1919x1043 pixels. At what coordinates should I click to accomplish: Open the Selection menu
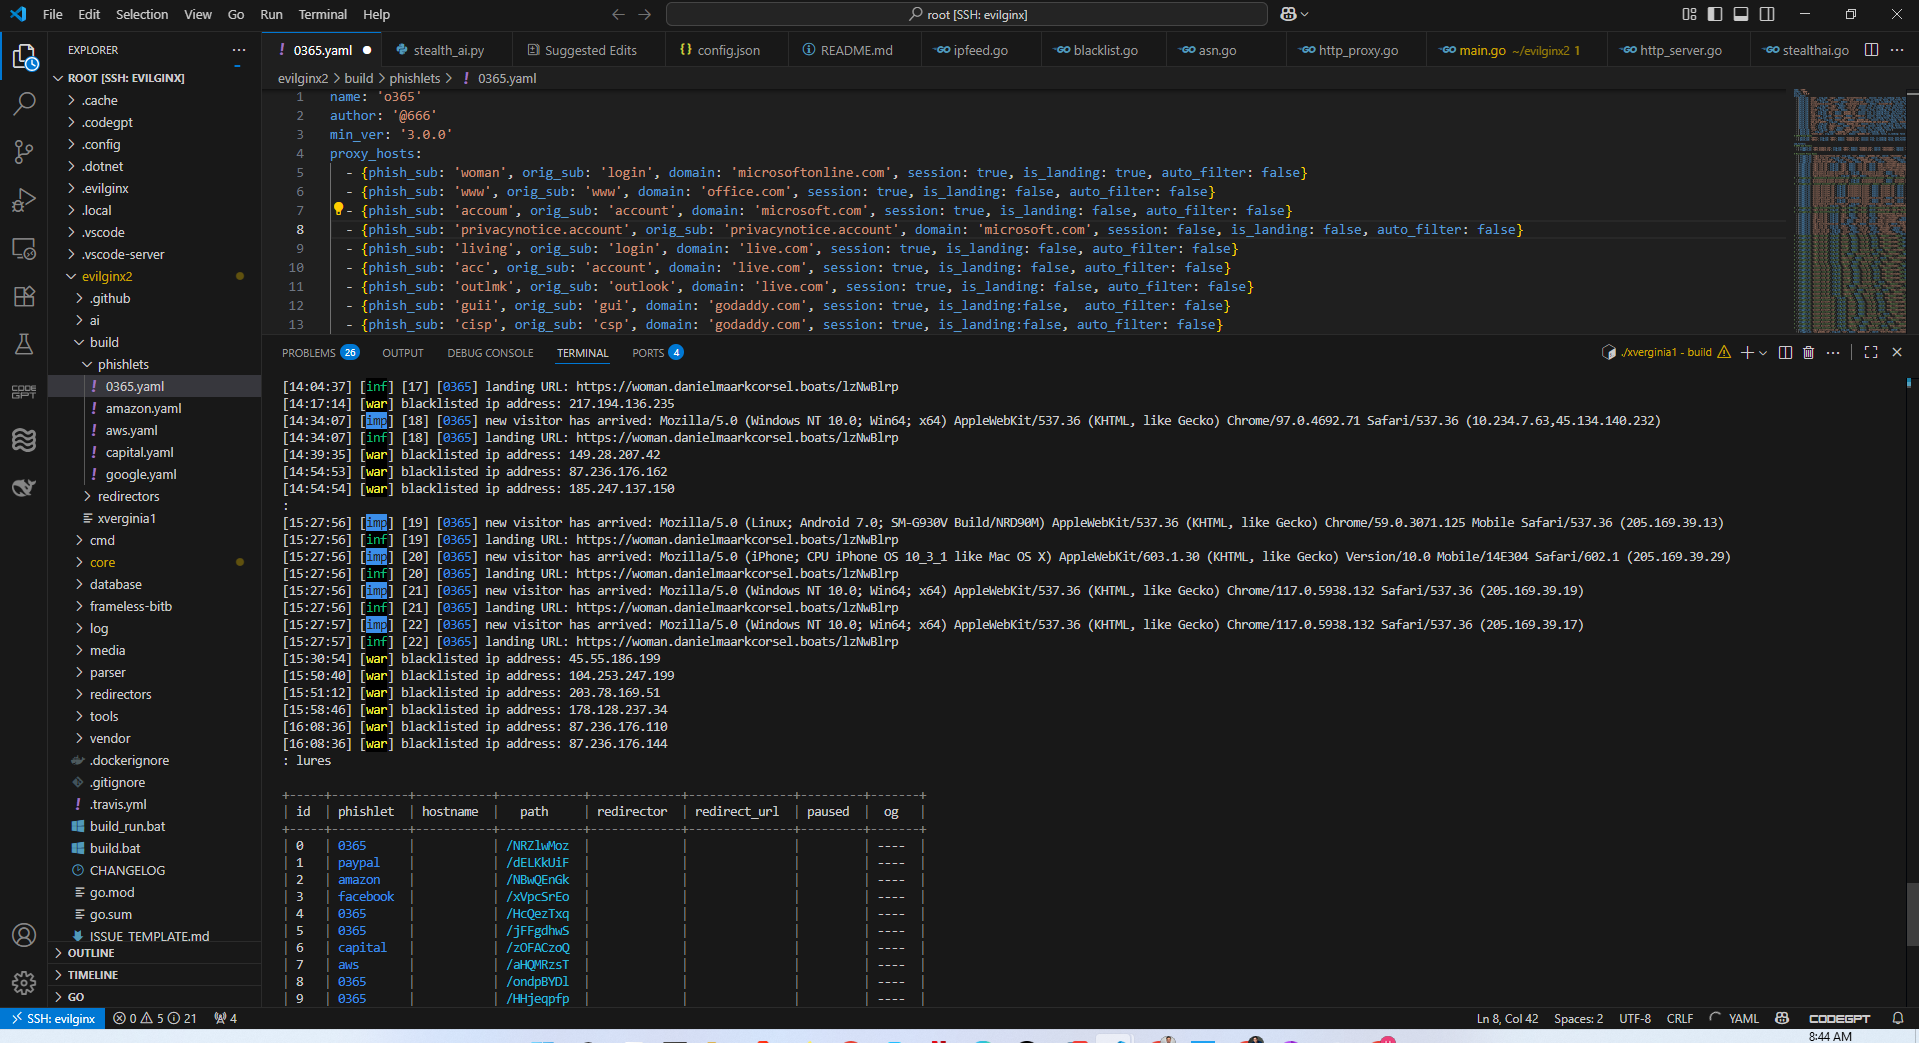click(142, 14)
